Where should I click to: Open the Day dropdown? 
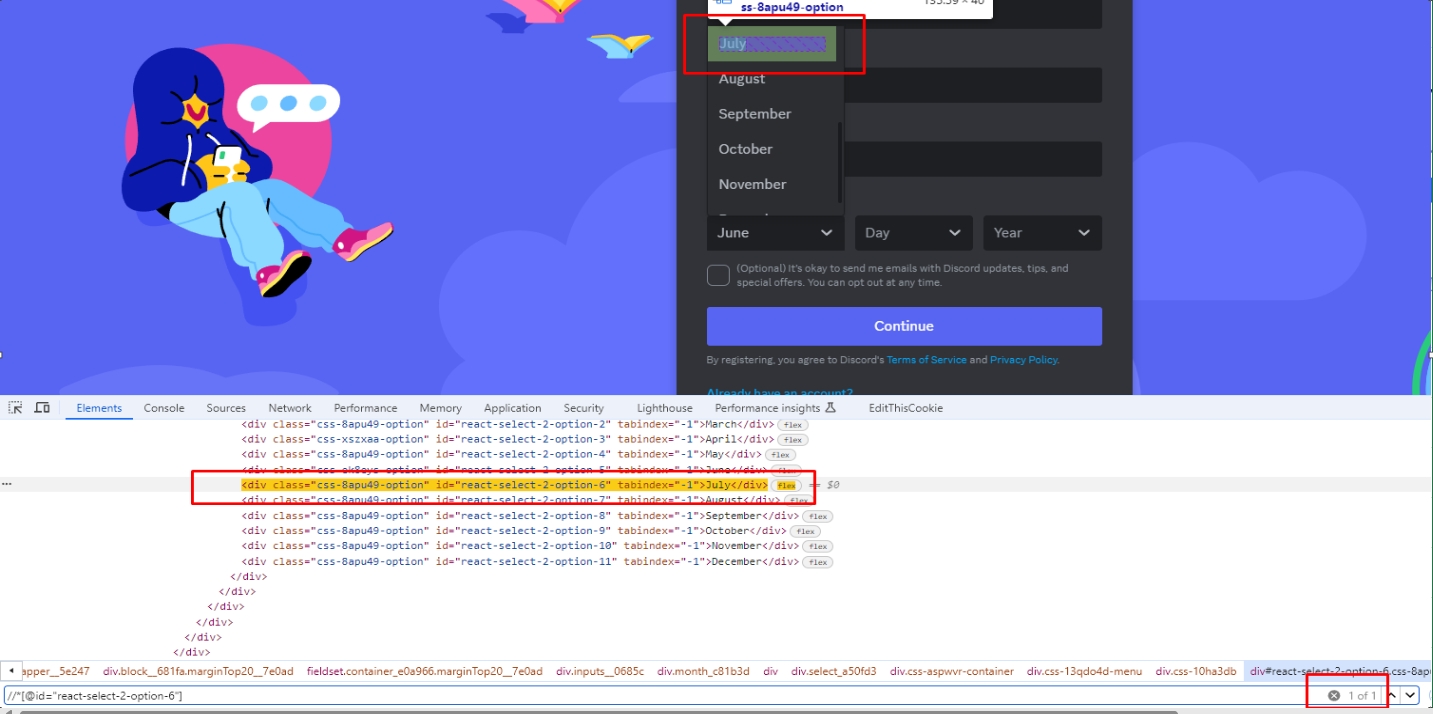(x=913, y=233)
